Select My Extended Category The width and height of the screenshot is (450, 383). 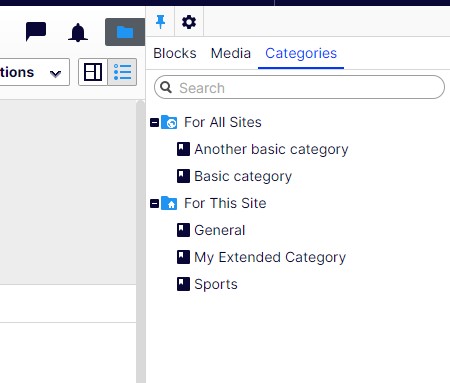[x=270, y=257]
